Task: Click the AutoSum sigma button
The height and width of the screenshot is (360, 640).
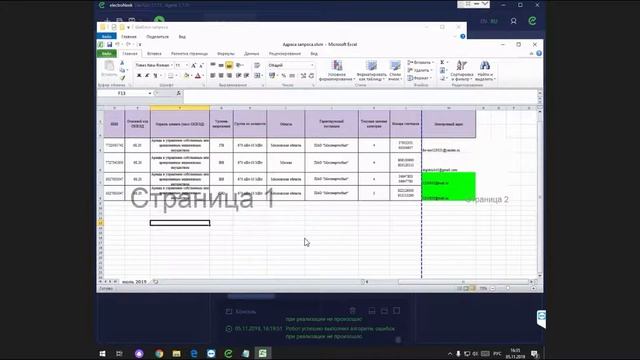Action: (442, 62)
